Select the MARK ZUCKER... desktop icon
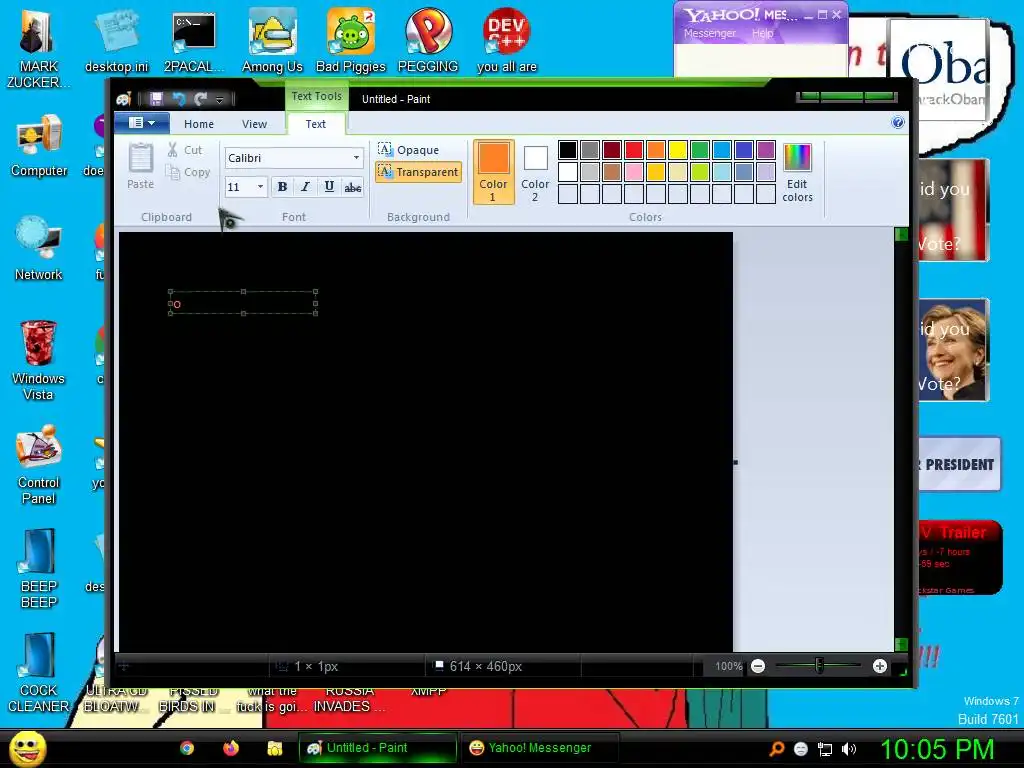The image size is (1024, 768). (x=39, y=47)
